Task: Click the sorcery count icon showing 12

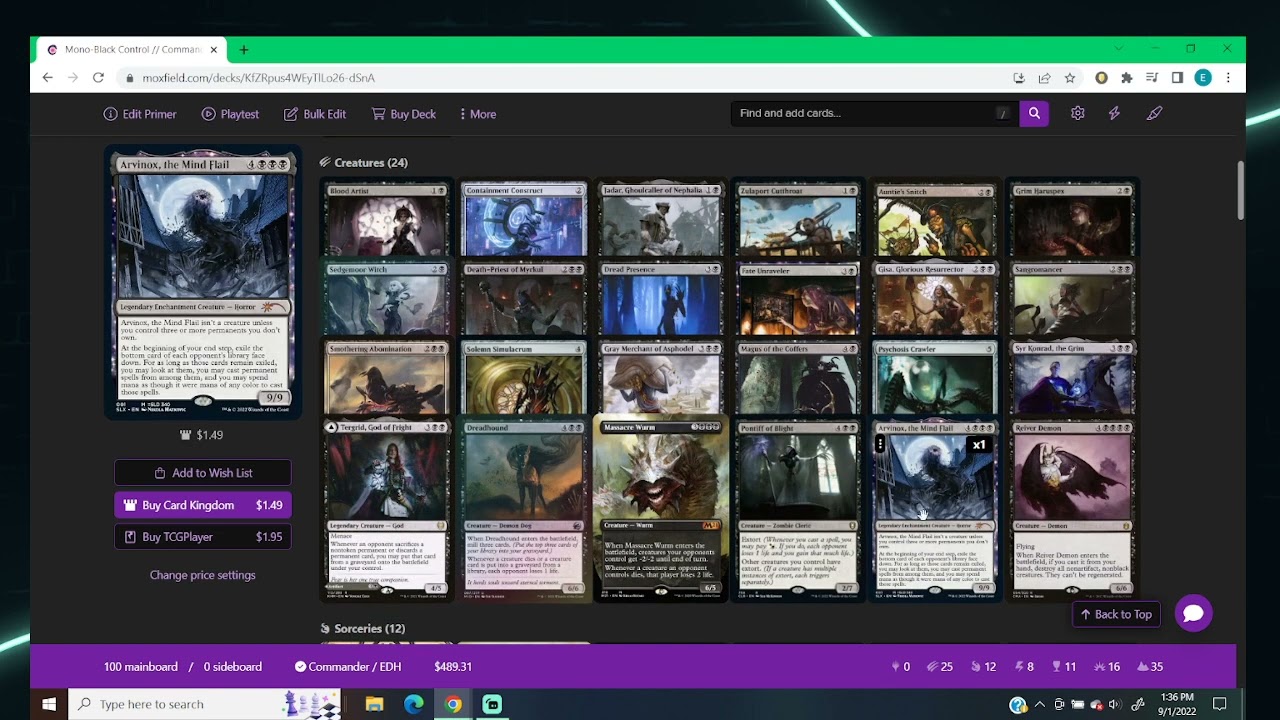Action: (x=976, y=666)
